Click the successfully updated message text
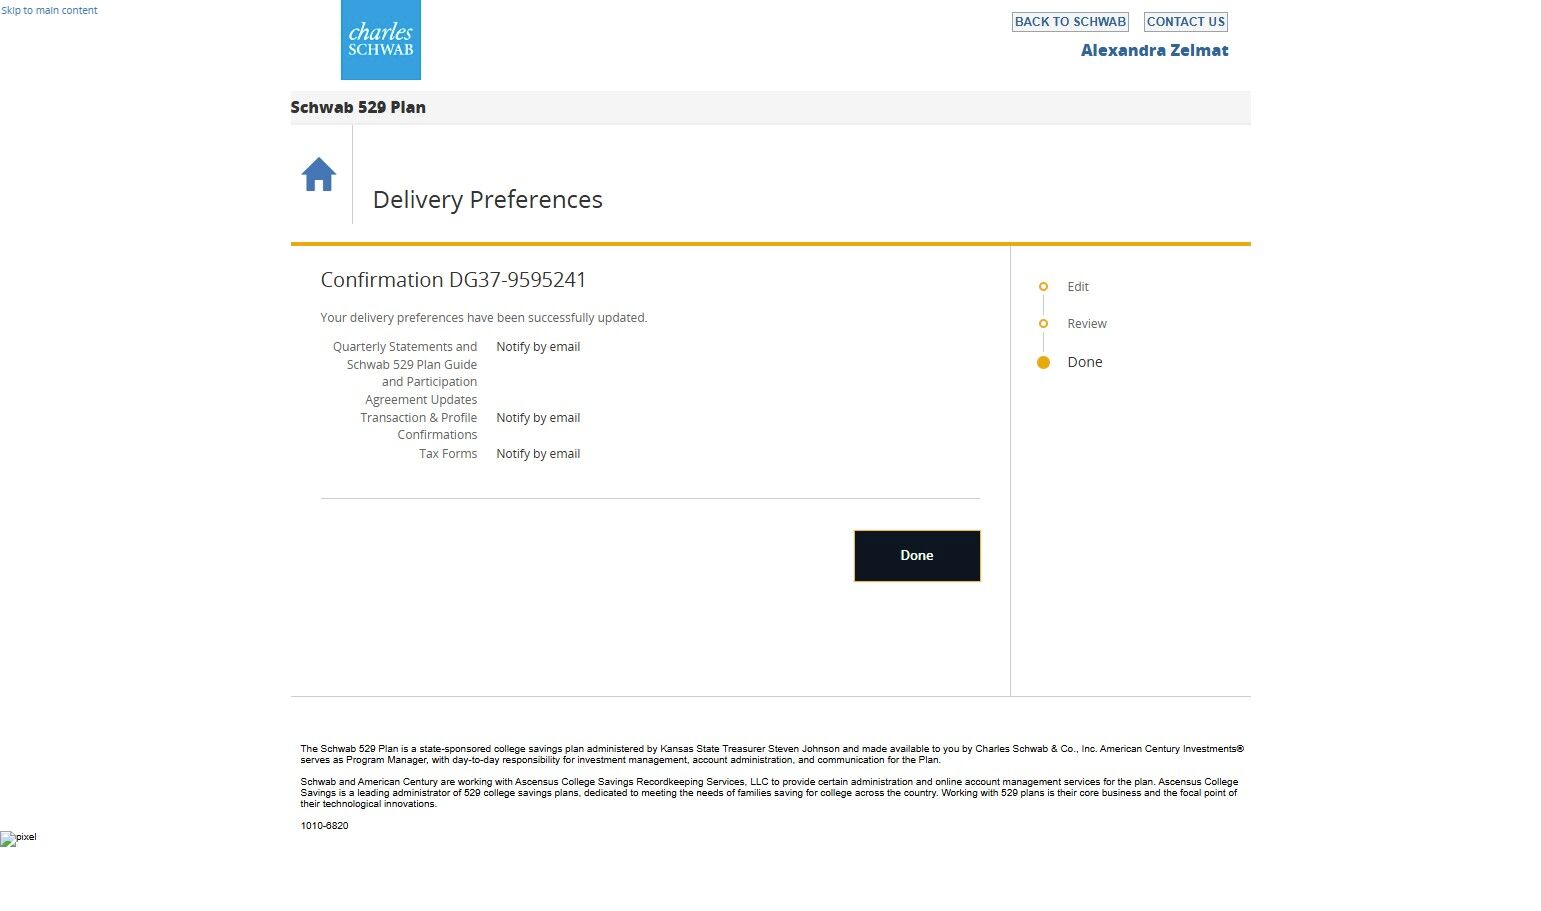 484,318
